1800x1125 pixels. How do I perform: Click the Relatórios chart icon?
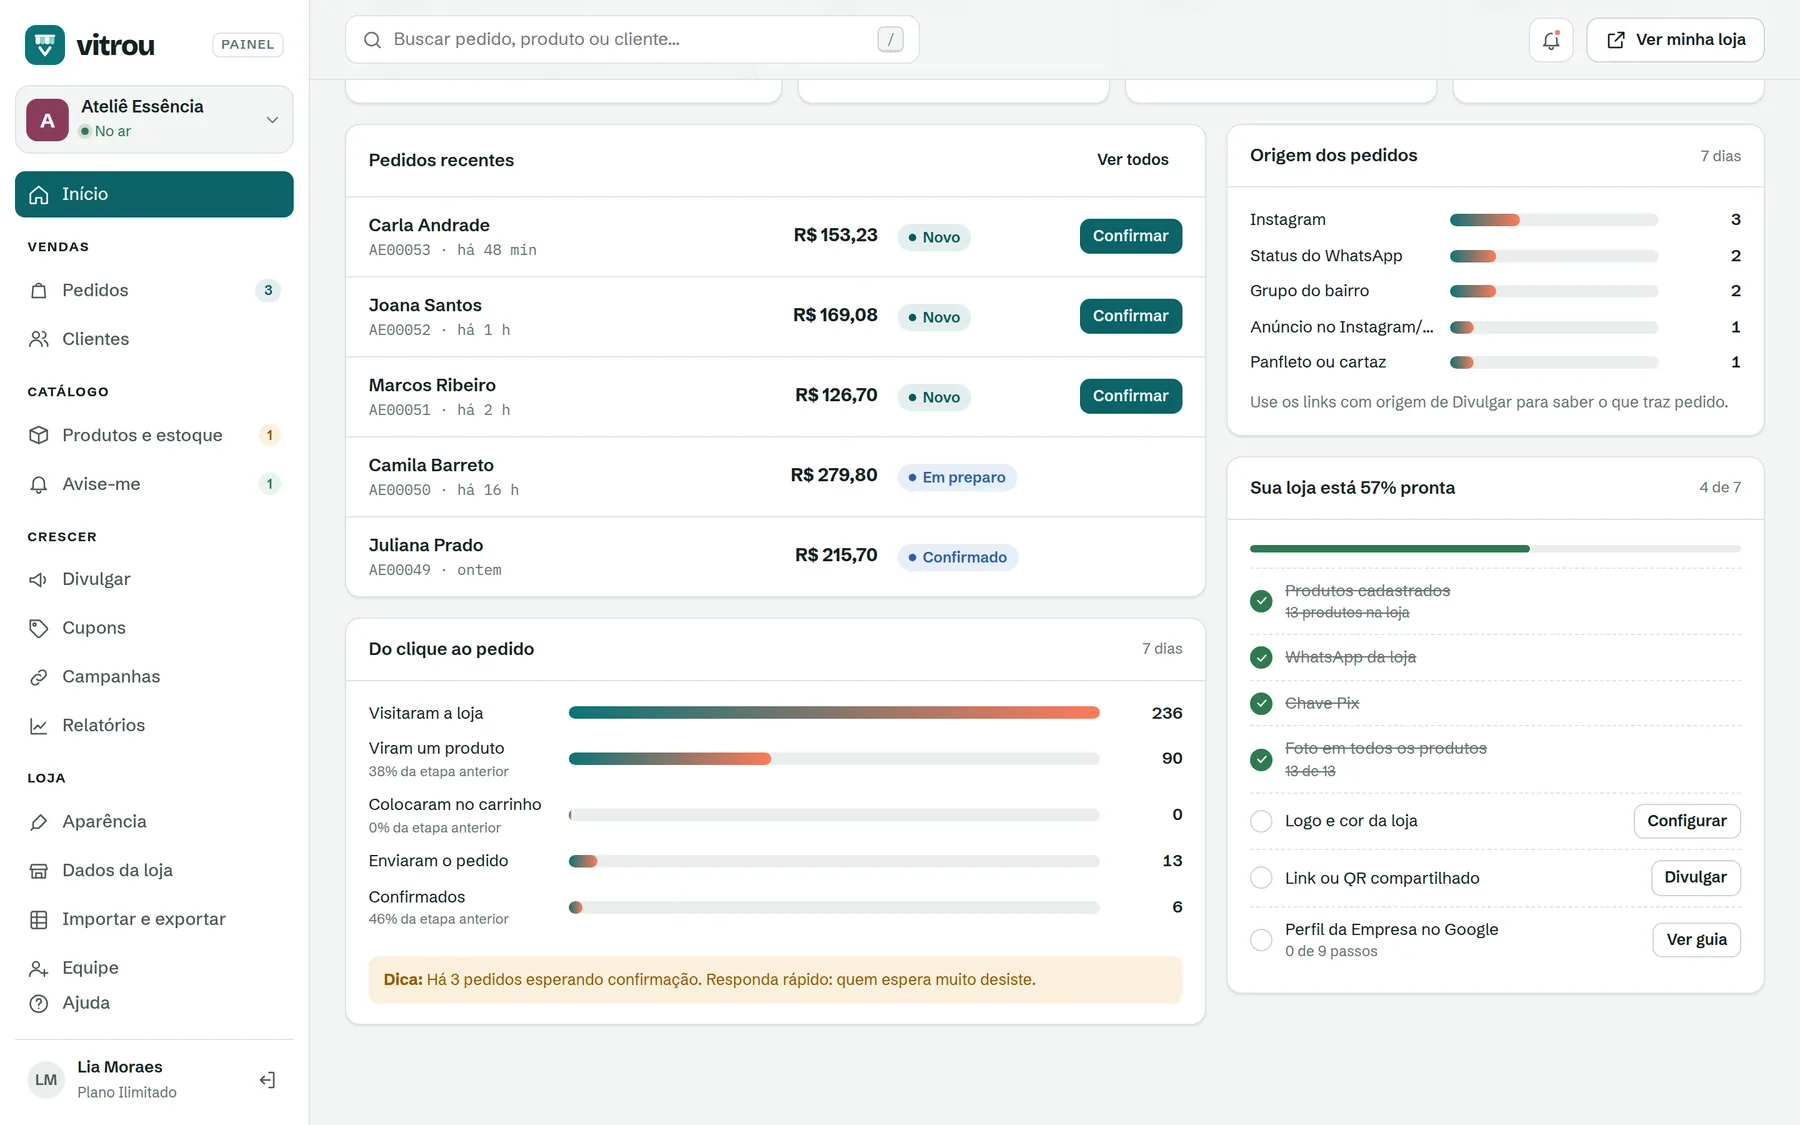click(39, 726)
